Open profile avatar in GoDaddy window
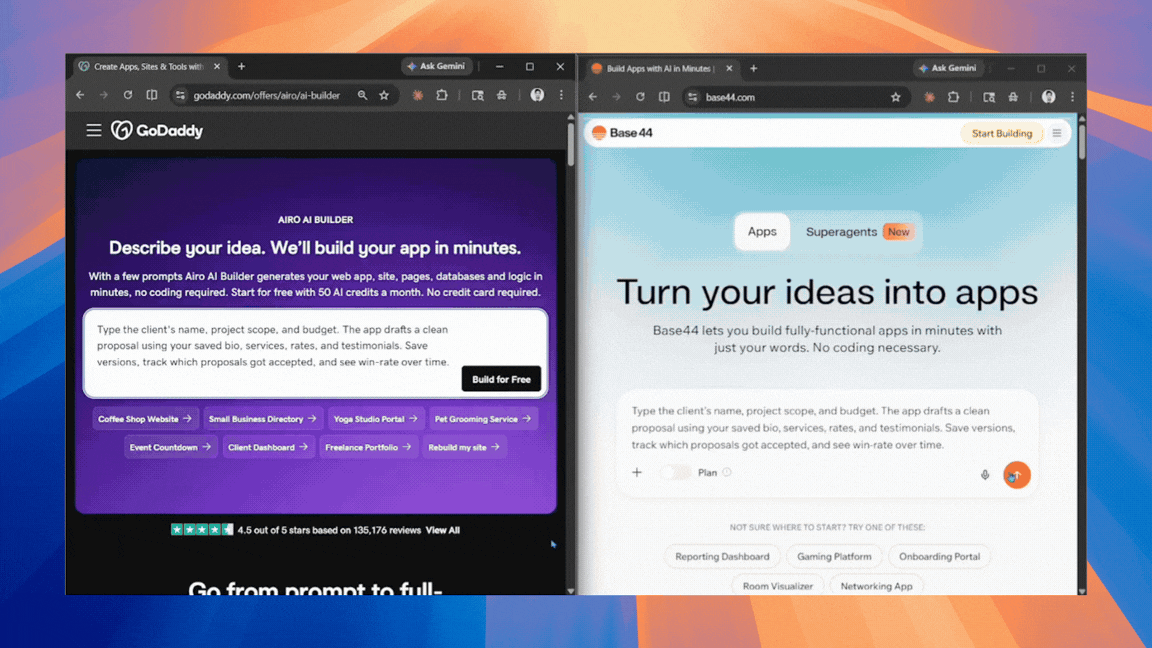The height and width of the screenshot is (648, 1152). pos(537,96)
